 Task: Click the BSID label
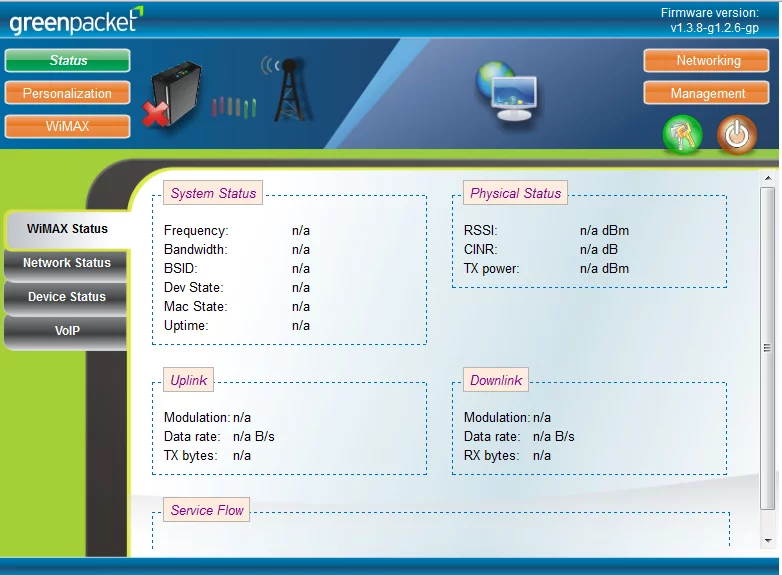[x=181, y=268]
